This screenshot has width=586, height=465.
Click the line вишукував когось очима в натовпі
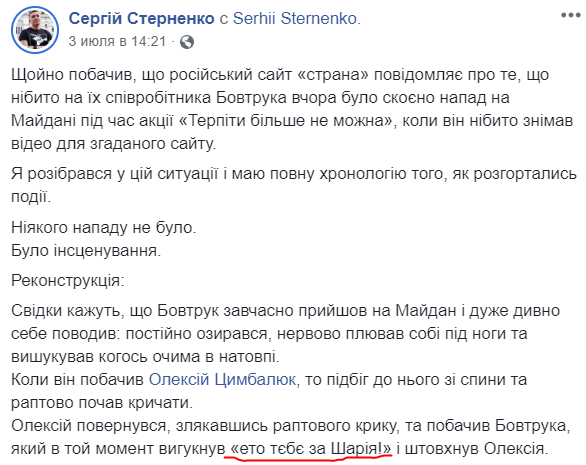(x=145, y=357)
